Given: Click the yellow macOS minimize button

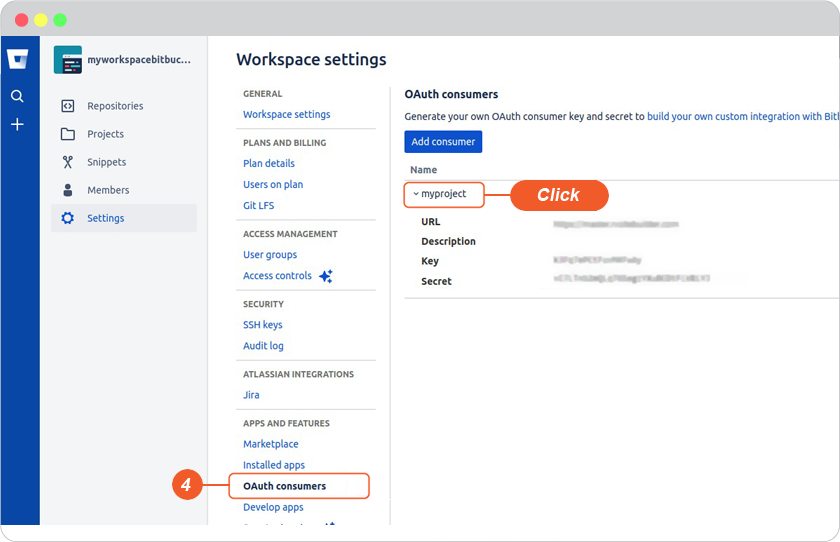Looking at the screenshot, I should [x=41, y=20].
